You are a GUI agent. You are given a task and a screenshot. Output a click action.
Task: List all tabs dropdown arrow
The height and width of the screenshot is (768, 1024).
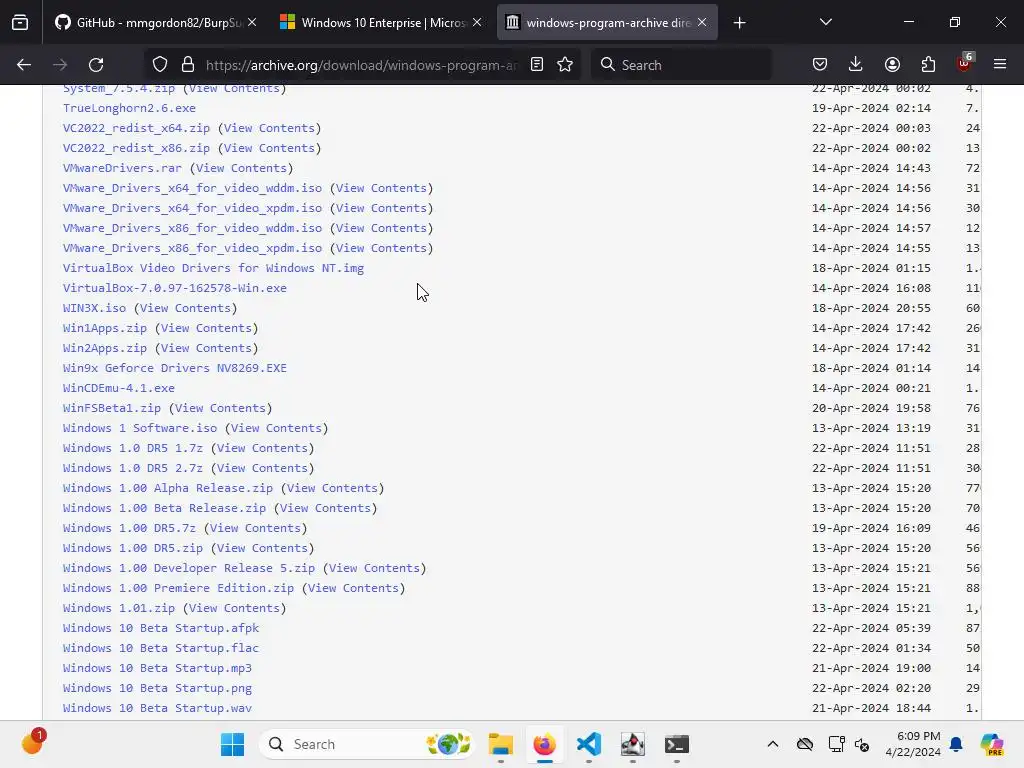pyautogui.click(x=825, y=22)
